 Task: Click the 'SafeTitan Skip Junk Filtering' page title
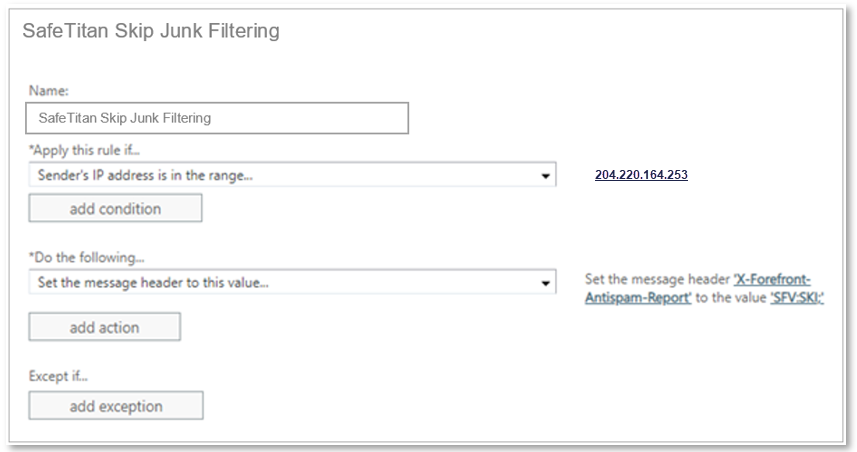pos(151,31)
